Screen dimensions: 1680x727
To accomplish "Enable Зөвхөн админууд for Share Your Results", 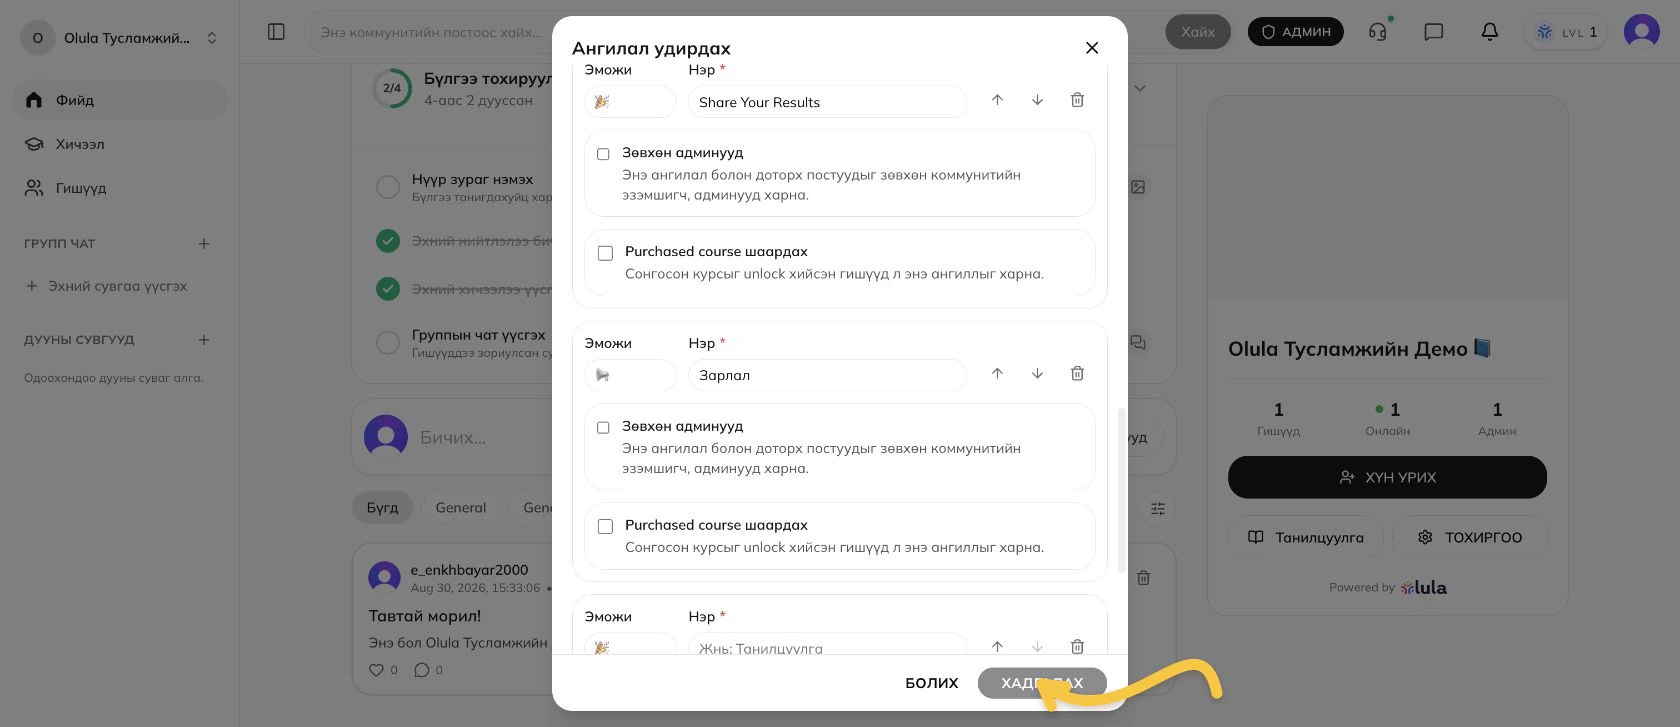I will tap(603, 154).
